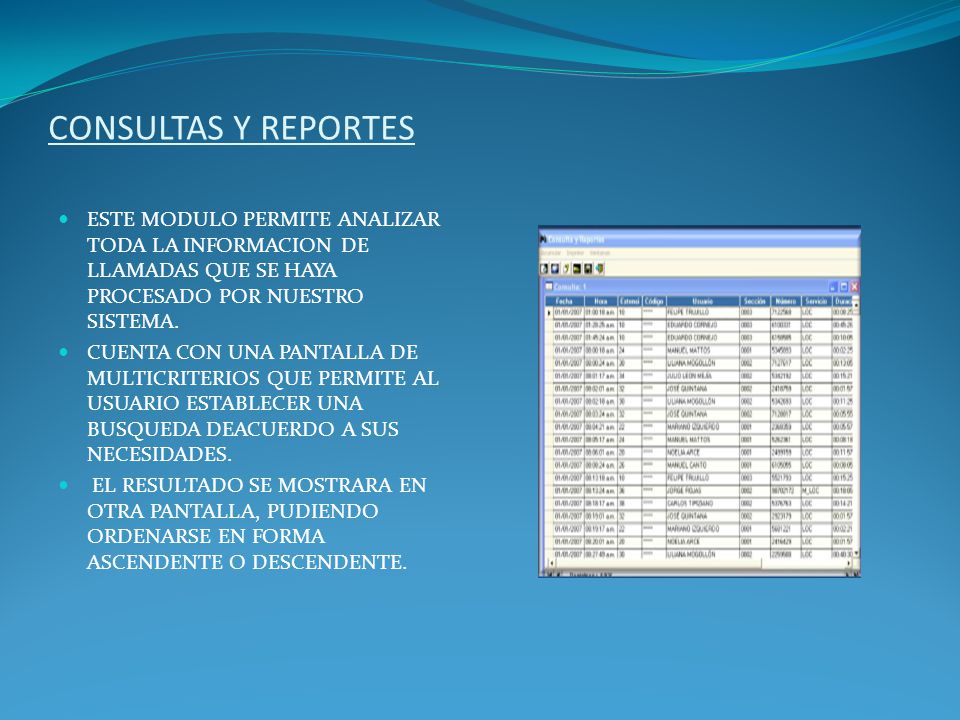960x720 pixels.
Task: Minimize the Consulta: 1 window
Action: pos(833,287)
